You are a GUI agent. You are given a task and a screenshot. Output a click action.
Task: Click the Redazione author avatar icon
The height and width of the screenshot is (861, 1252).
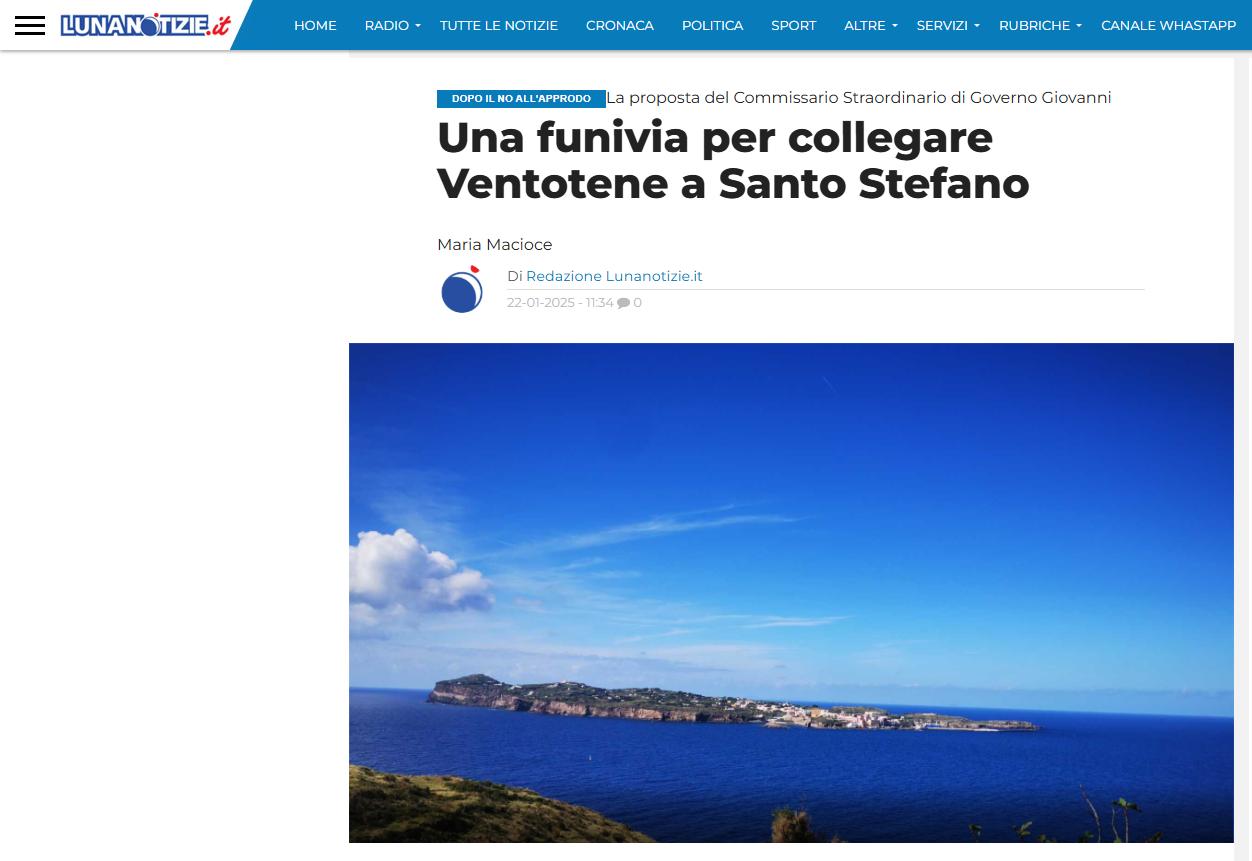(x=462, y=289)
